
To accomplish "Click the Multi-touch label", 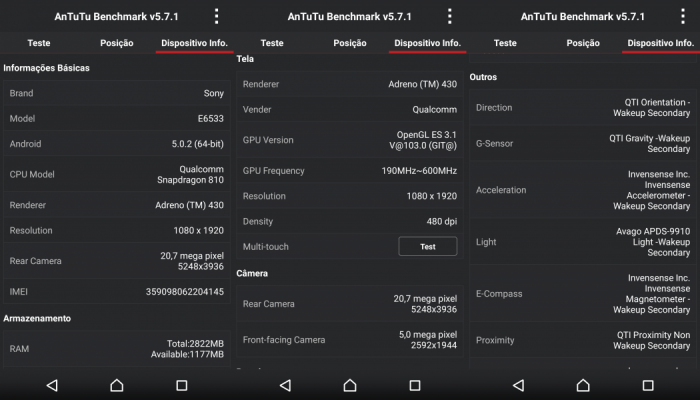I will pyautogui.click(x=266, y=246).
